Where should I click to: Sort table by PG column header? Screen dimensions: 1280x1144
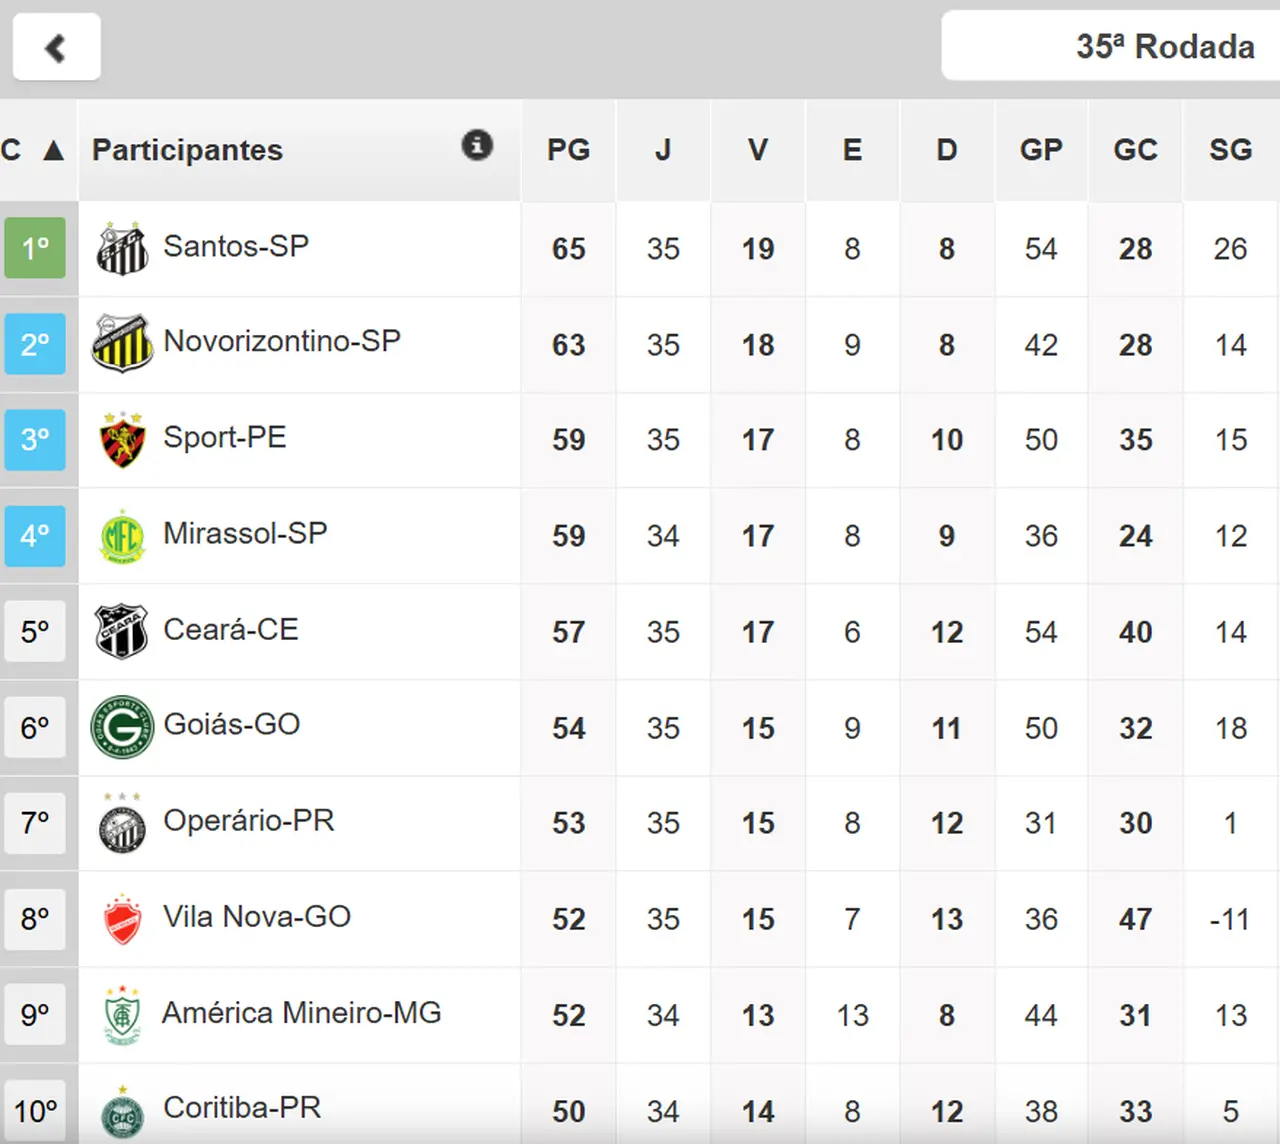click(x=568, y=150)
